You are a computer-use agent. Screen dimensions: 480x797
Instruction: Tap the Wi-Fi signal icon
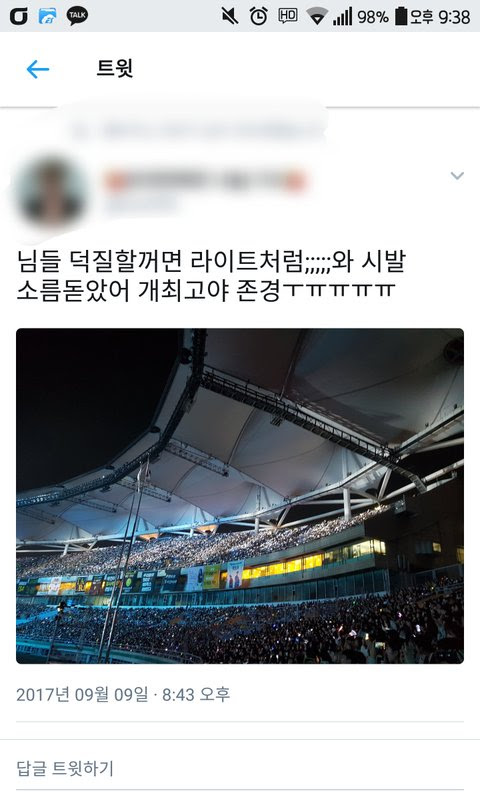click(316, 17)
